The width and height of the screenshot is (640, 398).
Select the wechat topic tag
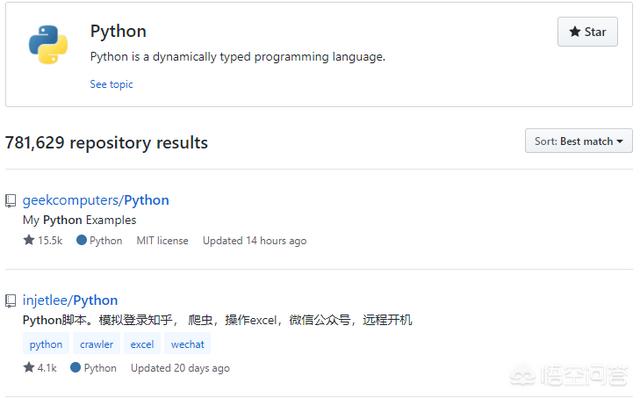point(187,344)
